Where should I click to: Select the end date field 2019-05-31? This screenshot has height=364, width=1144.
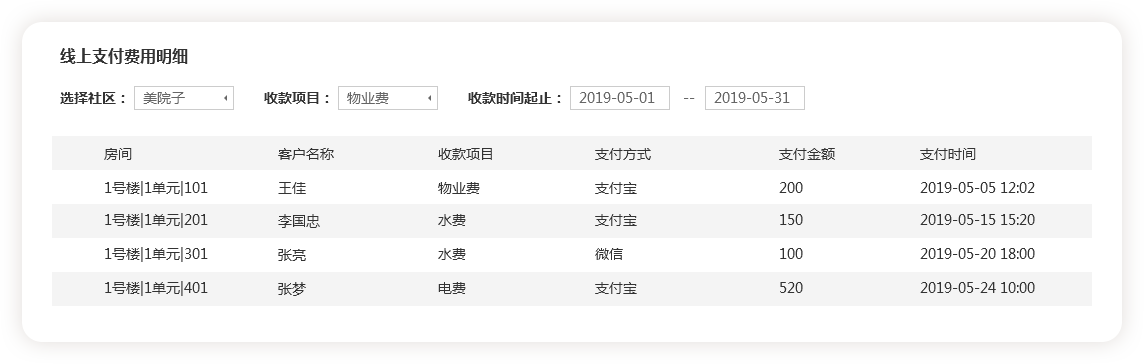(754, 98)
